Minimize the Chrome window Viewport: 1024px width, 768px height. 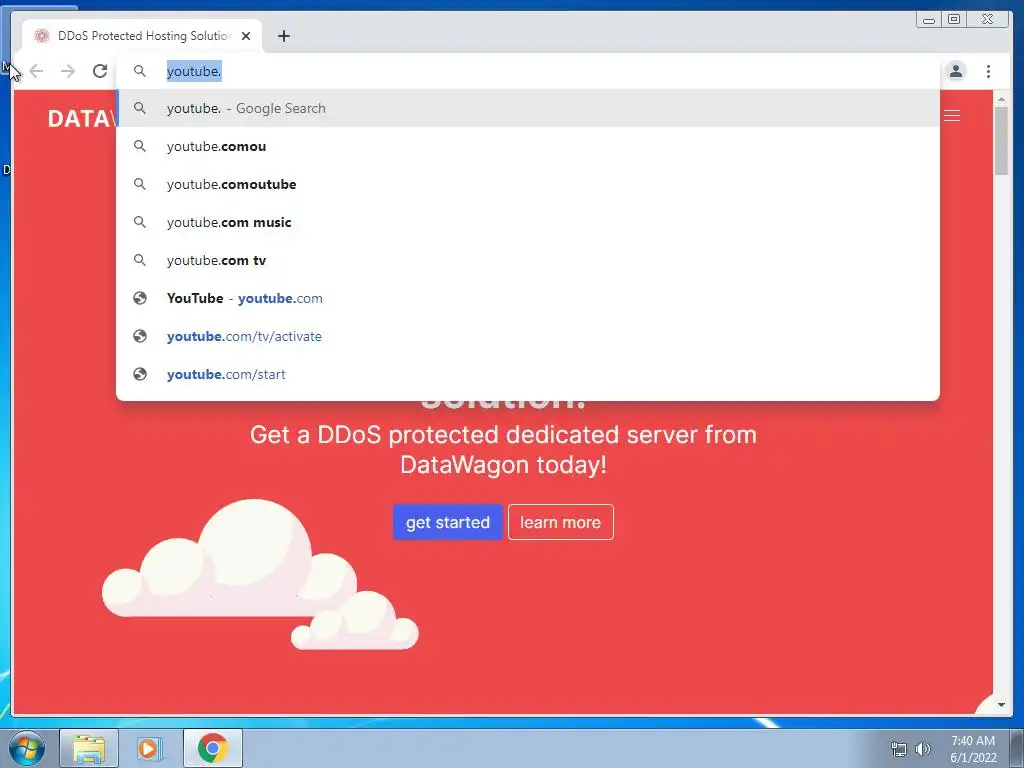point(929,20)
